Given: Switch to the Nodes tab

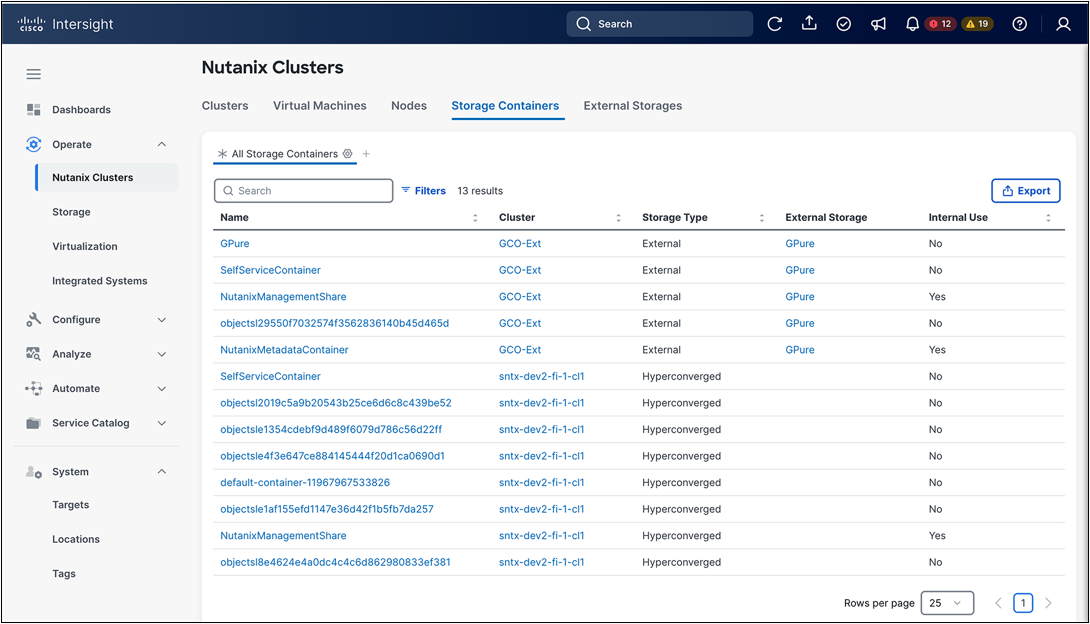Looking at the screenshot, I should click(x=409, y=106).
